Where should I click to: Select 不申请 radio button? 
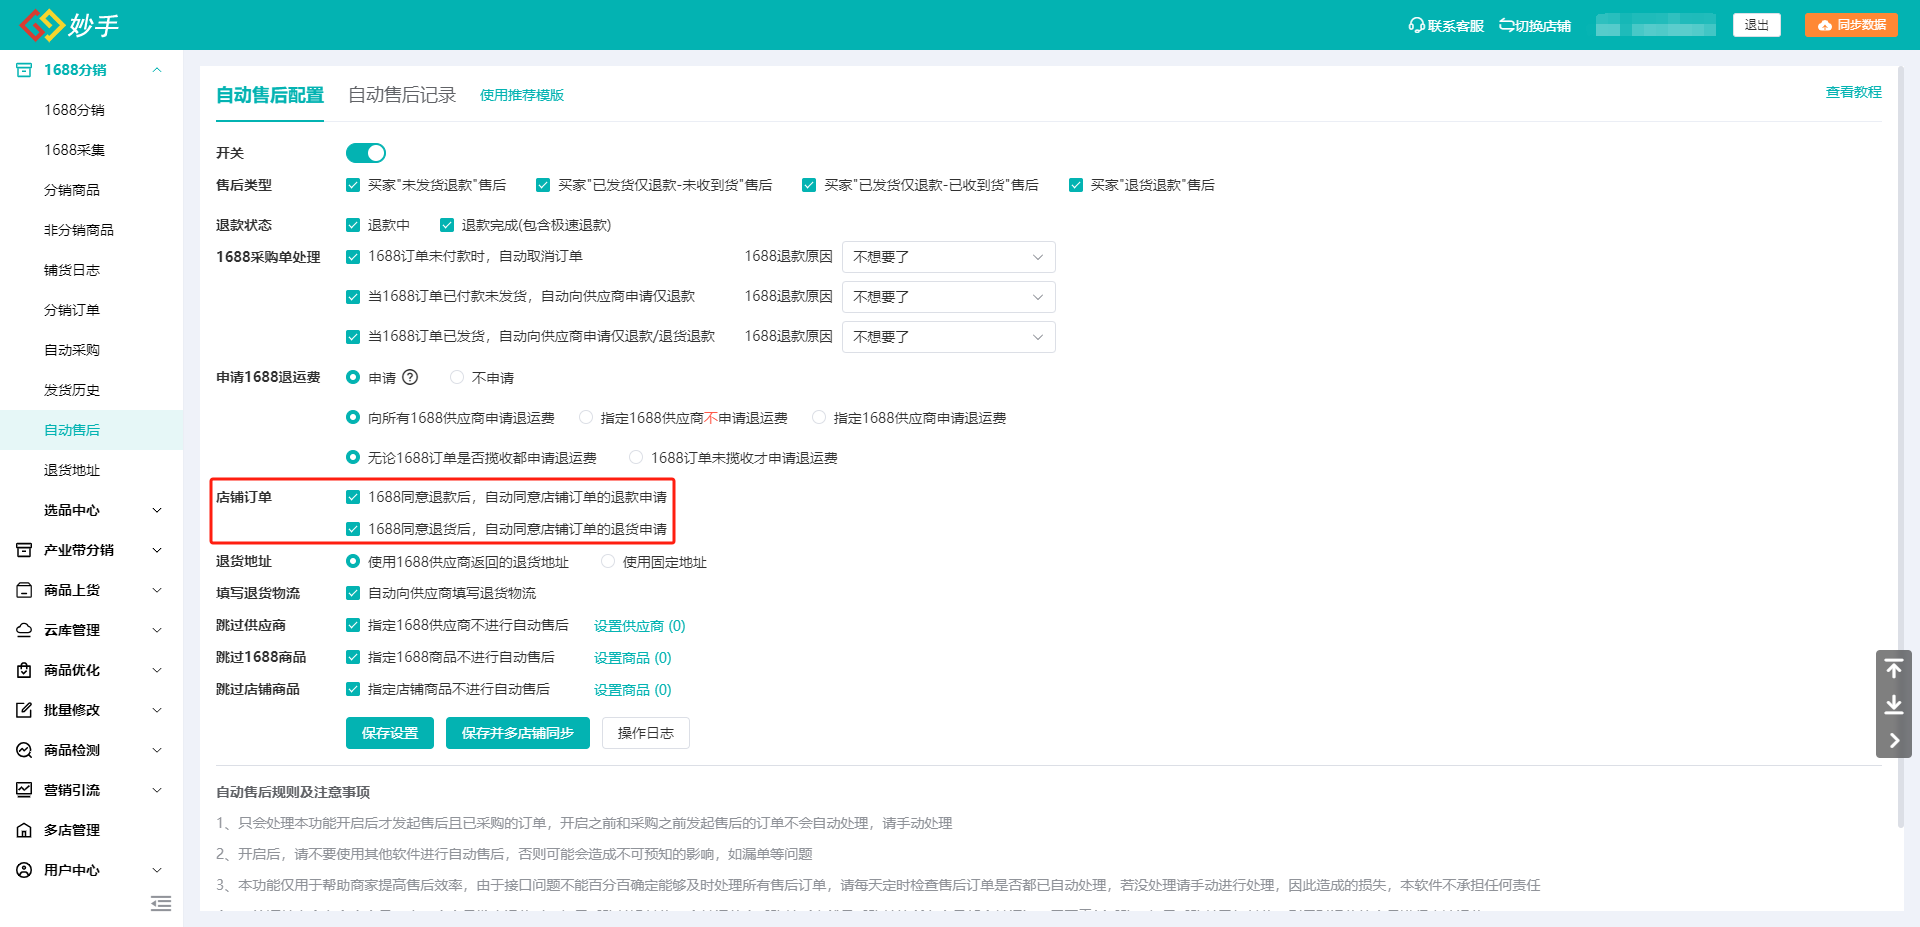click(x=457, y=377)
